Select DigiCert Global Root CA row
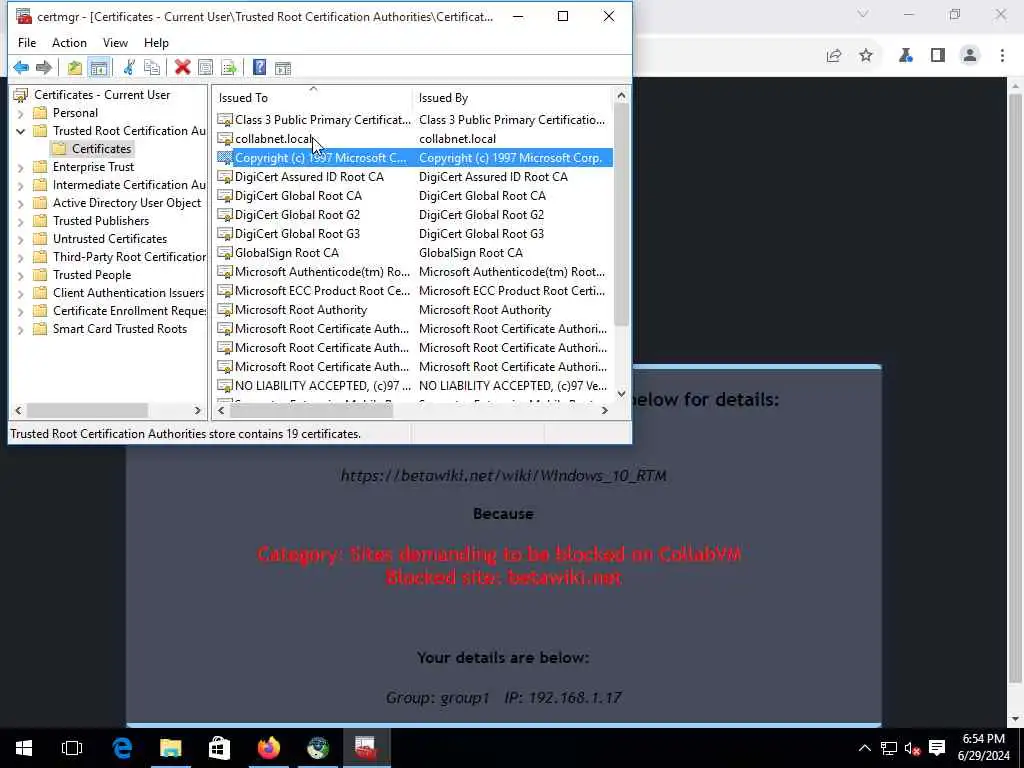Image resolution: width=1024 pixels, height=768 pixels. click(414, 195)
